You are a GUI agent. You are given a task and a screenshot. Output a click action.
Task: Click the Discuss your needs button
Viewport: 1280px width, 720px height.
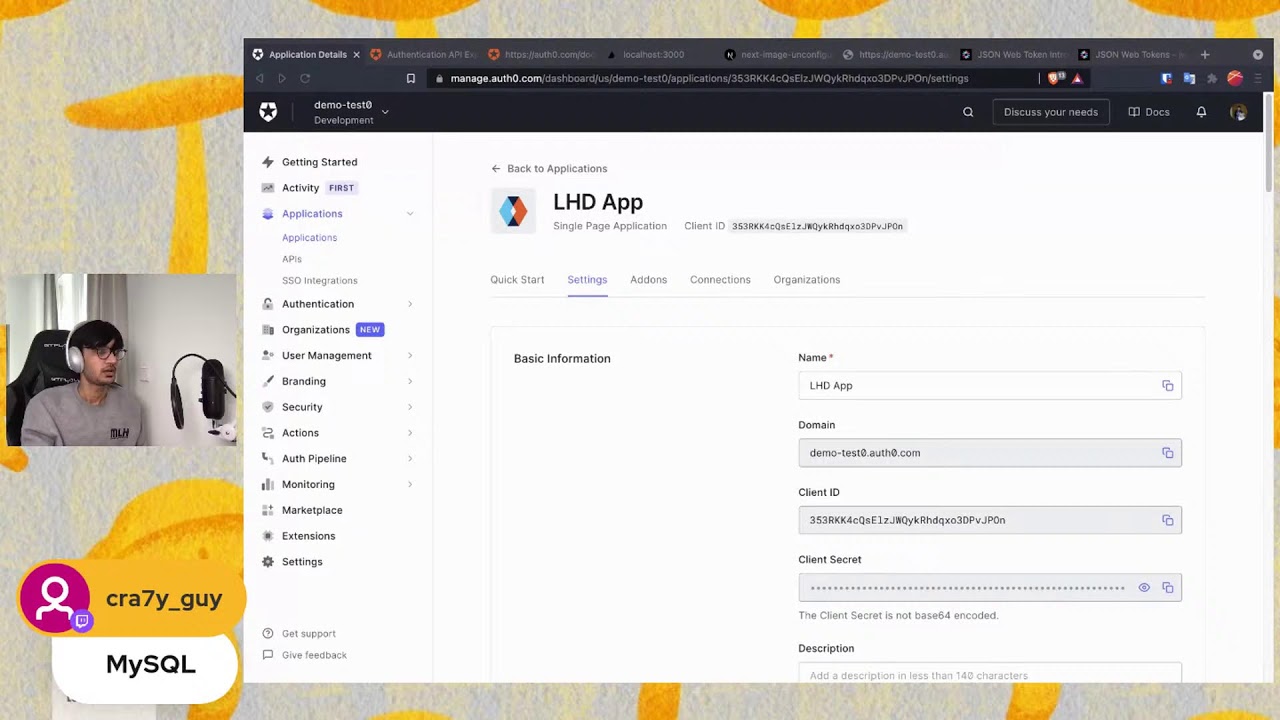[1050, 112]
